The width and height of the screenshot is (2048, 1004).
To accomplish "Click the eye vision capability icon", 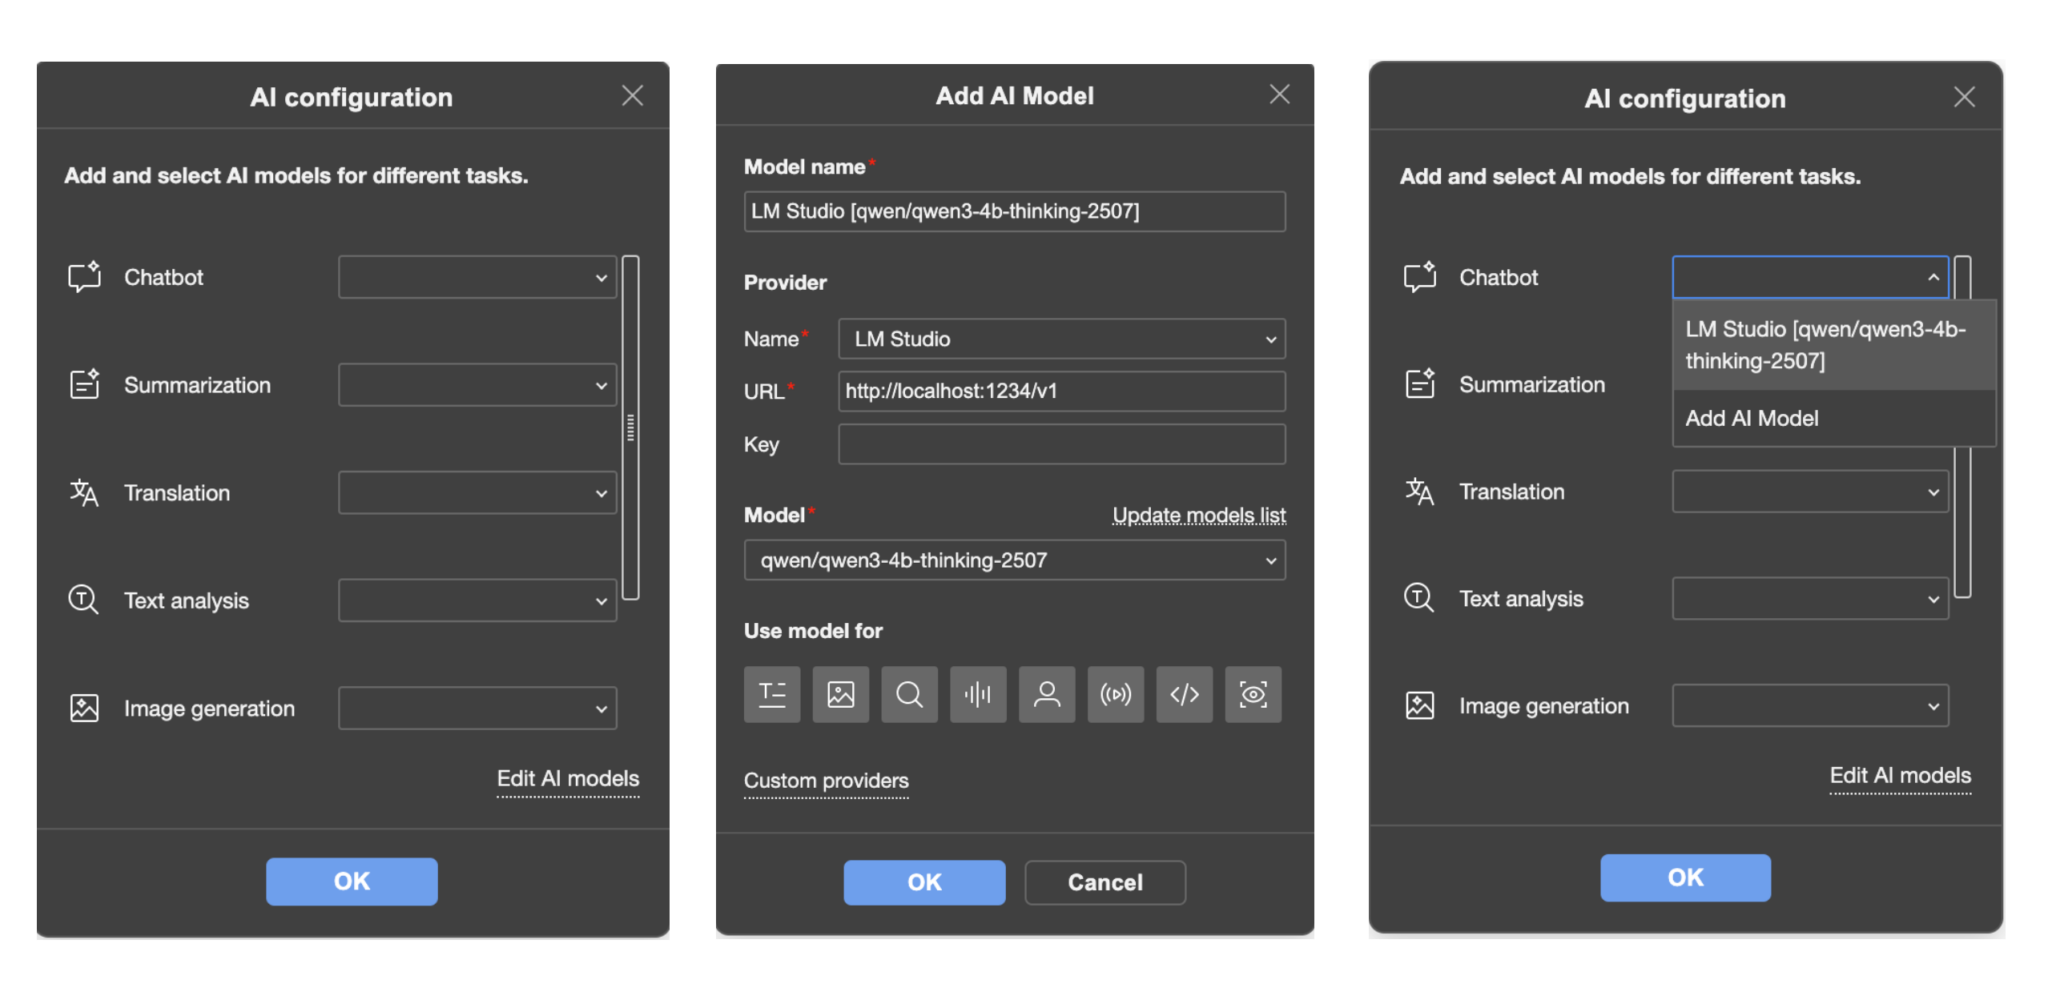I will pos(1253,694).
